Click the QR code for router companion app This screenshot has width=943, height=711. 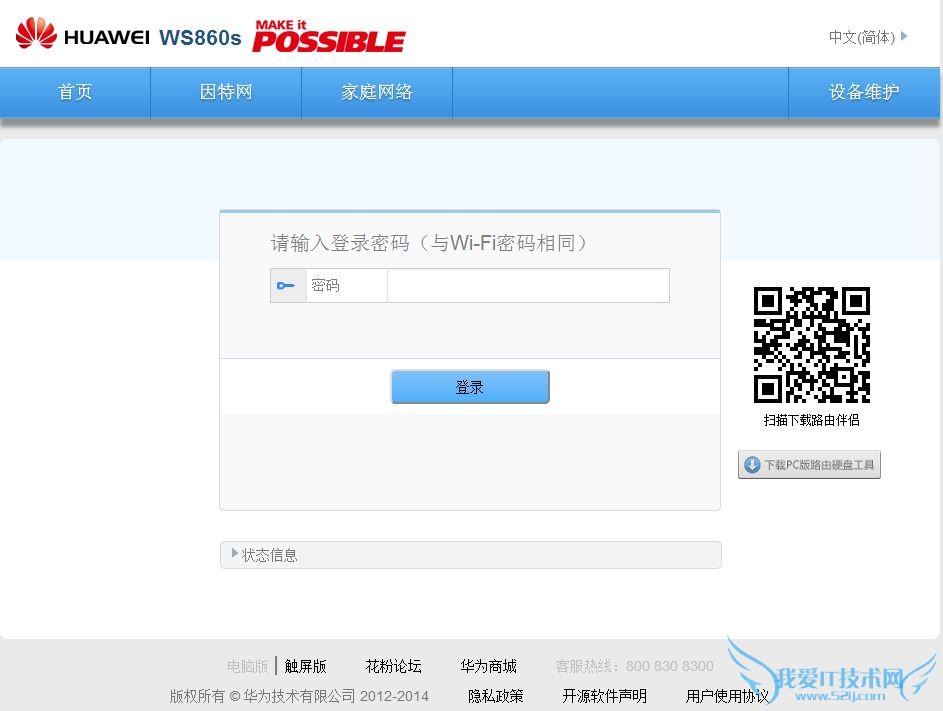tap(811, 345)
